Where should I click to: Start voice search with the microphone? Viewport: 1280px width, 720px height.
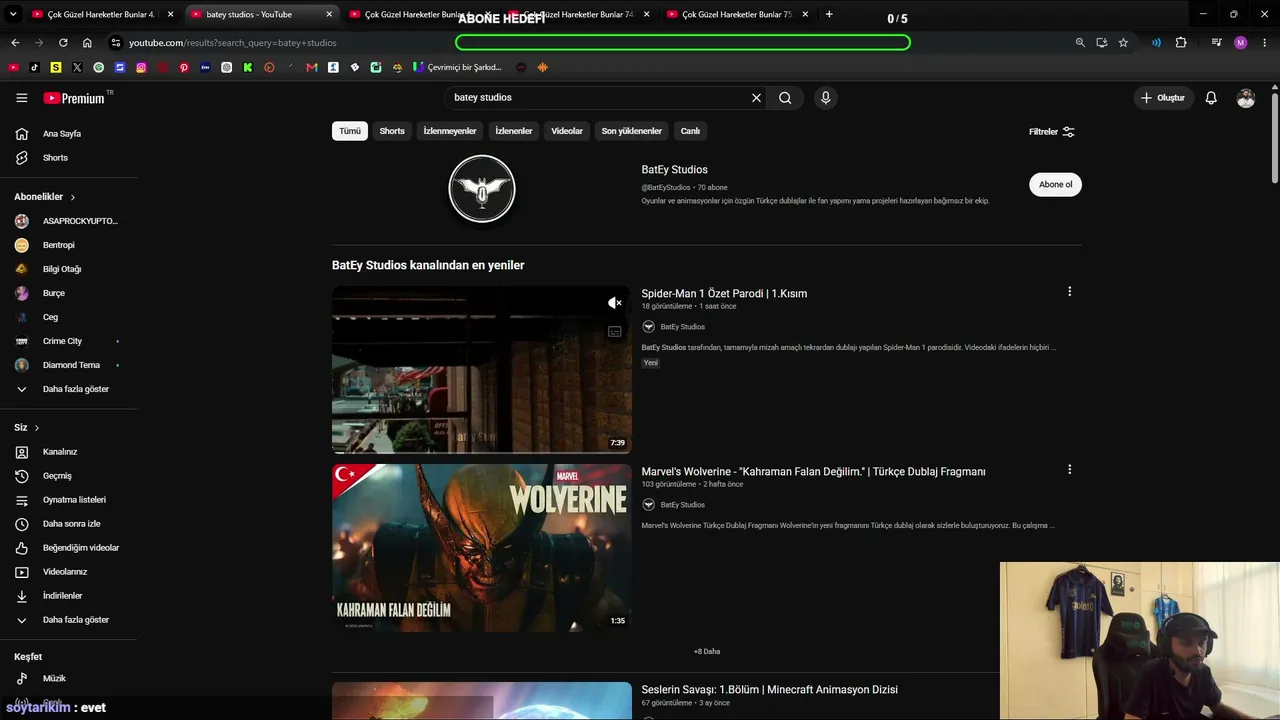825,98
